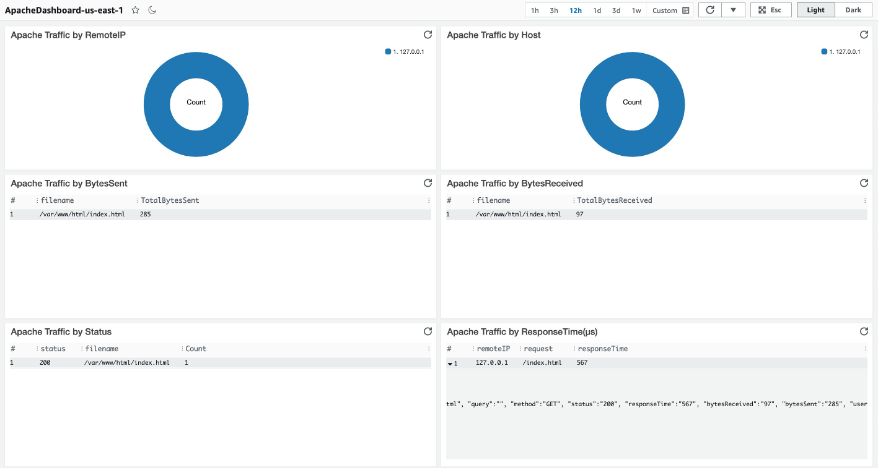879x468 pixels.
Task: Open the Custom time range picker
Action: tap(670, 11)
